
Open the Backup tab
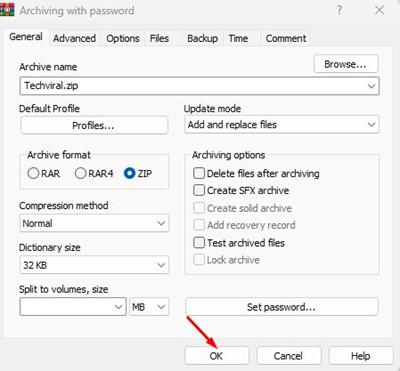coord(202,38)
